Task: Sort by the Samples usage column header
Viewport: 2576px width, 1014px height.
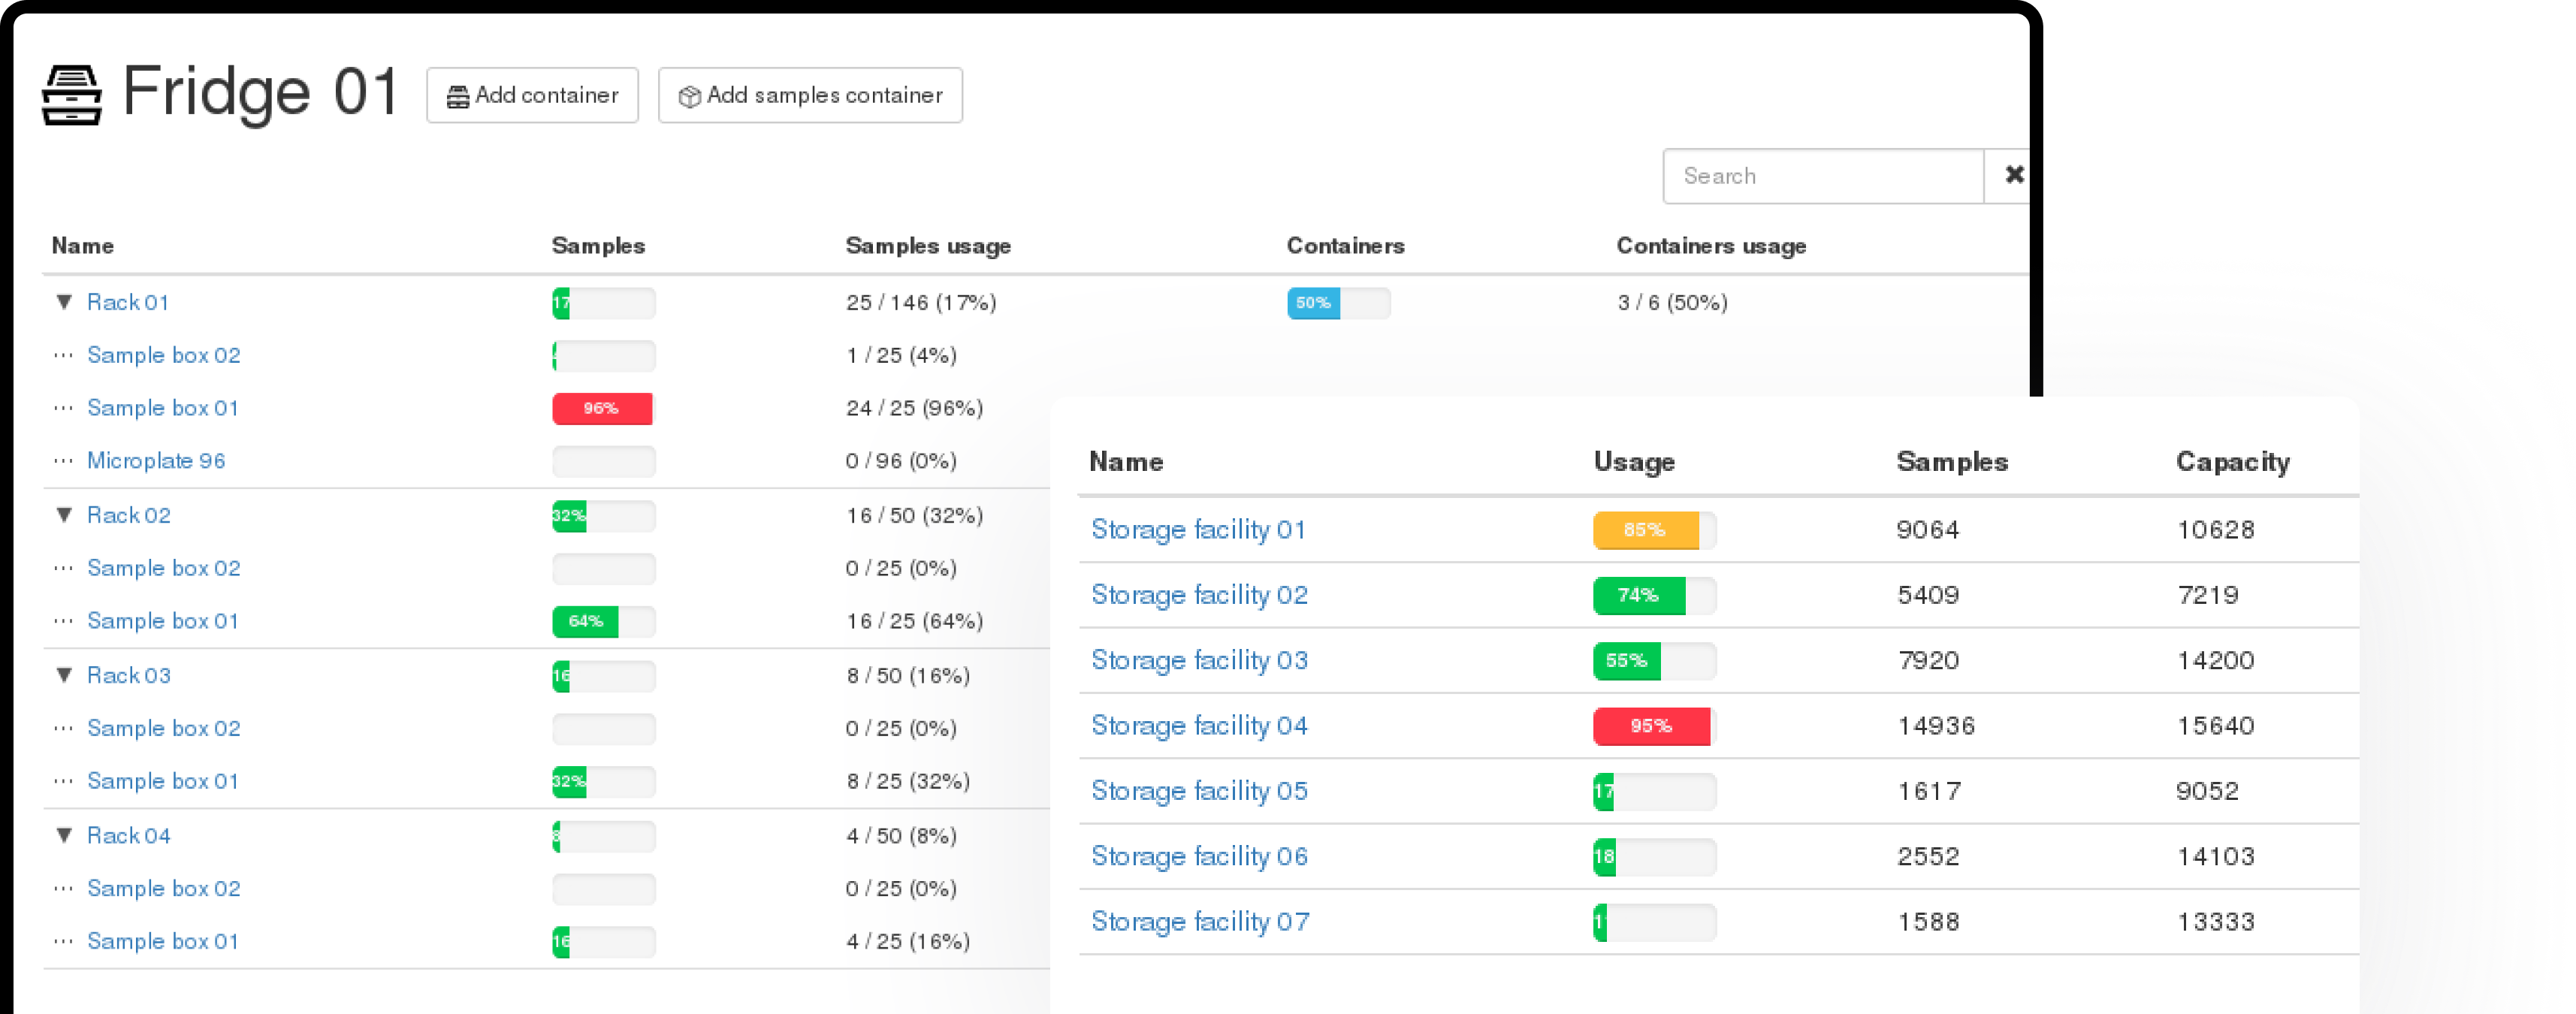Action: 927,246
